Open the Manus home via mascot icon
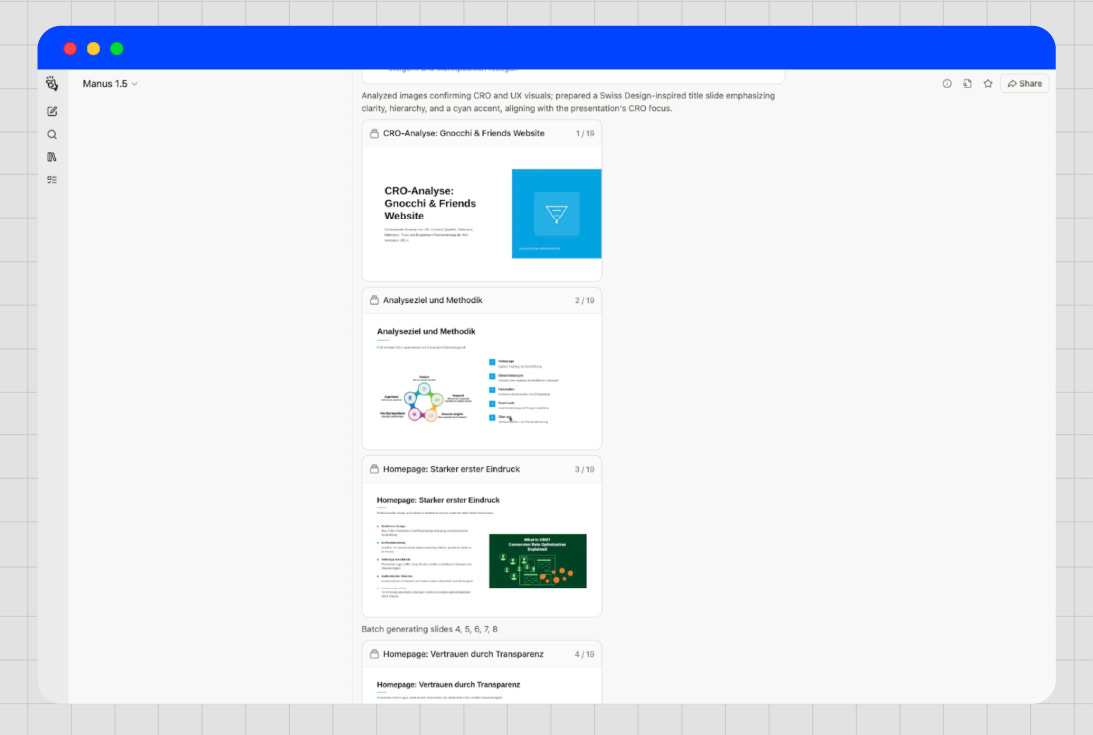The image size is (1093, 735). click(52, 84)
